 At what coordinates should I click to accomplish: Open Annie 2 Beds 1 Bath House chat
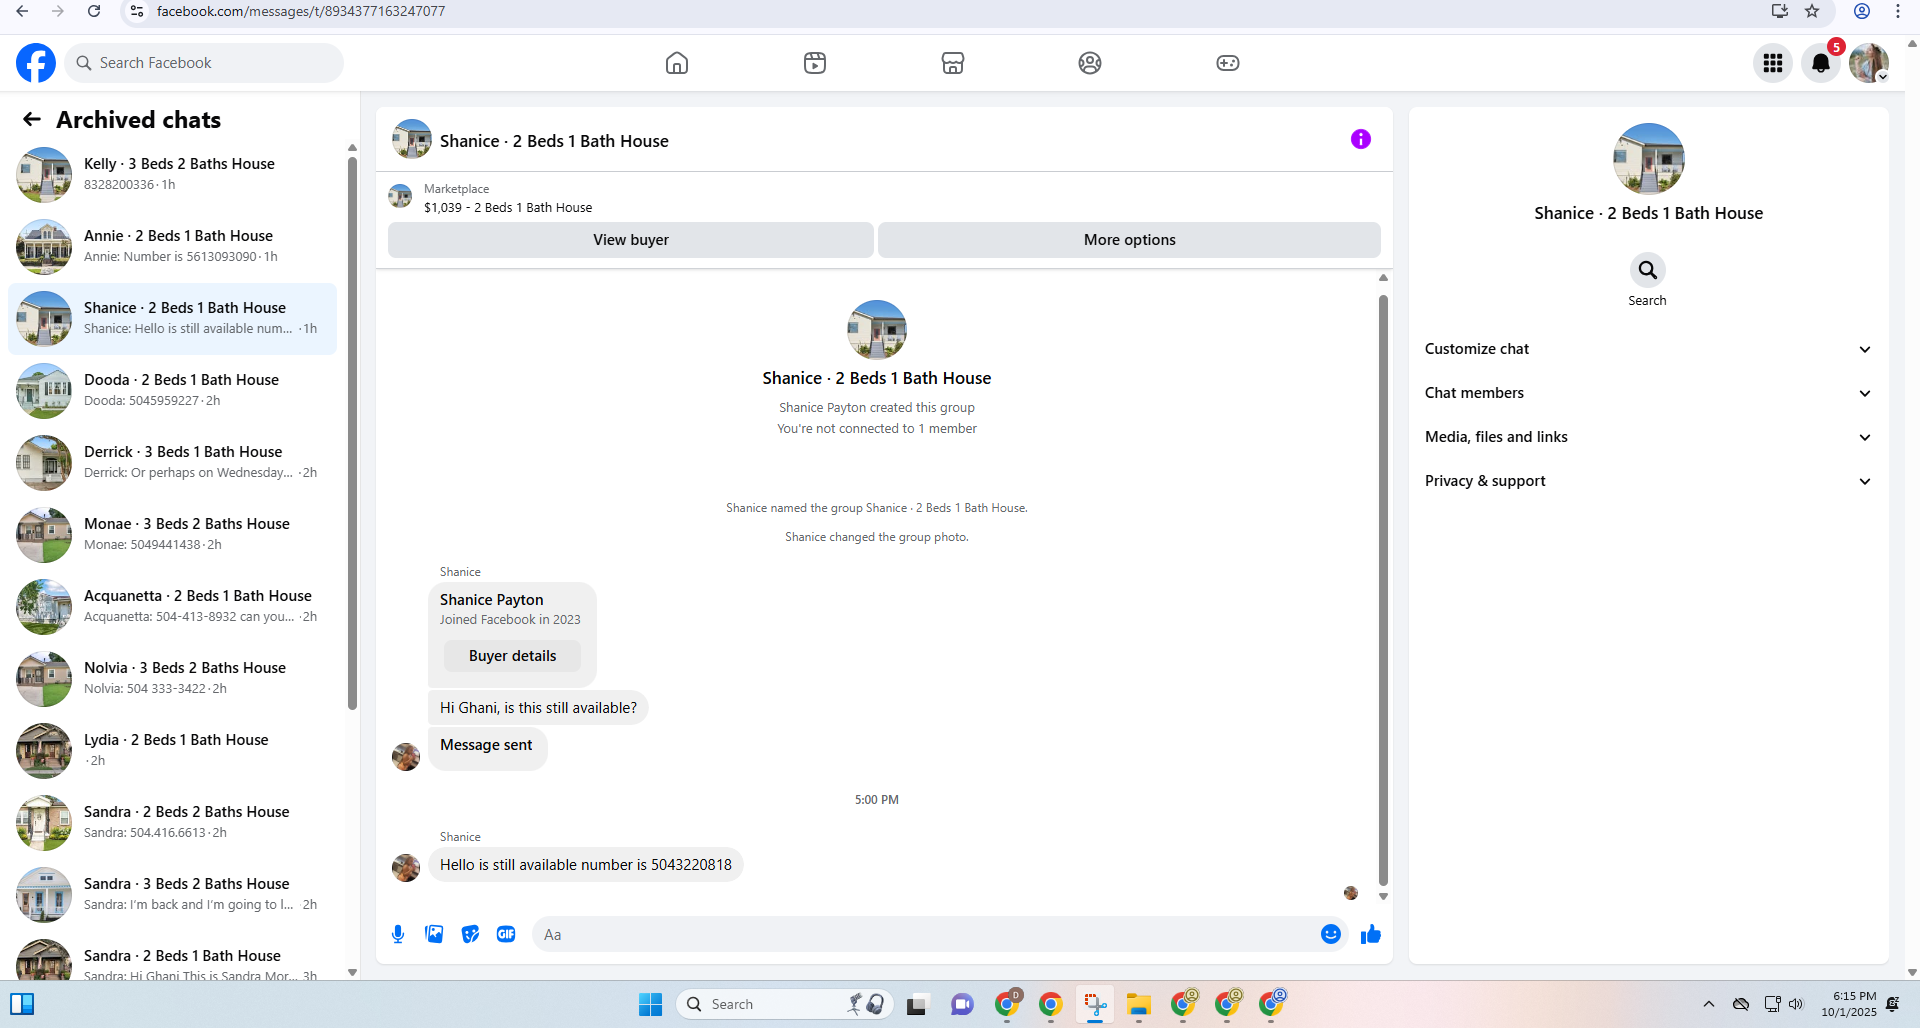pos(172,247)
